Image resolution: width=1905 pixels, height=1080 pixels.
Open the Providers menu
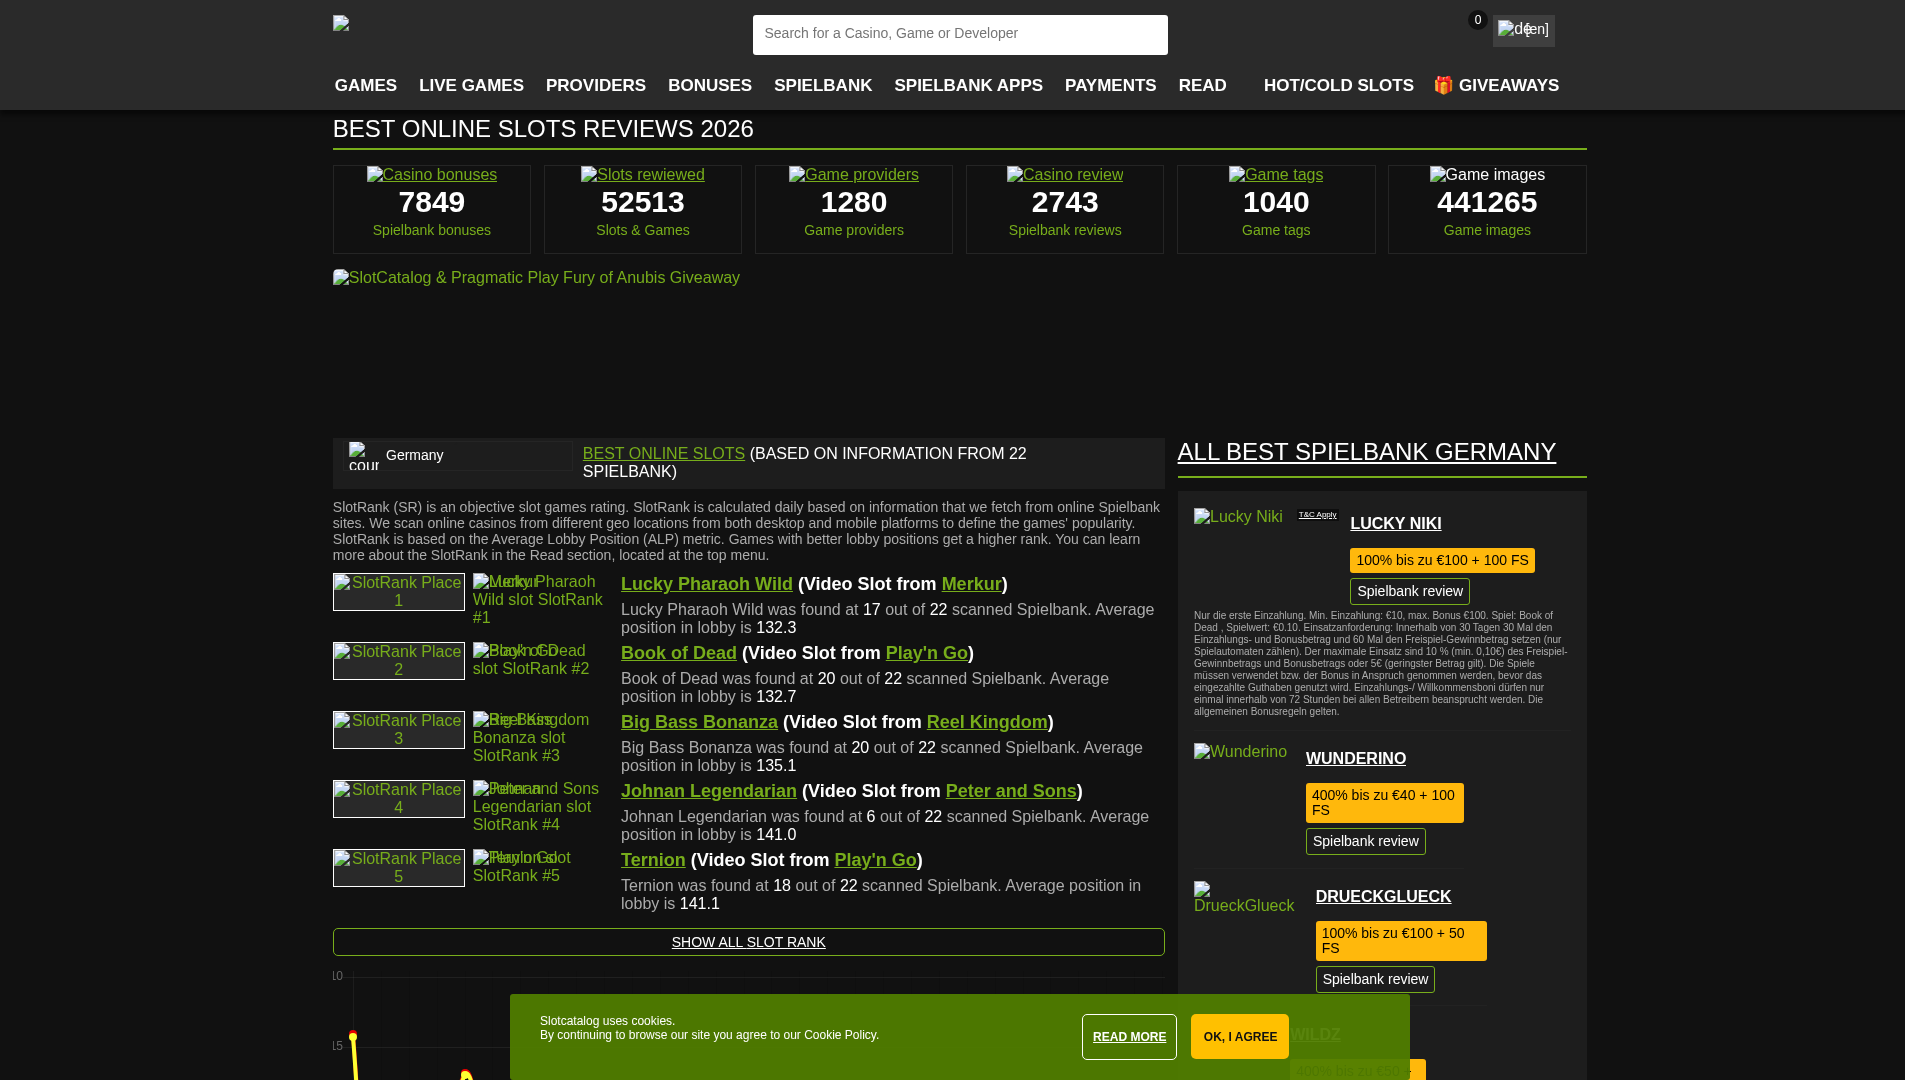coord(596,86)
